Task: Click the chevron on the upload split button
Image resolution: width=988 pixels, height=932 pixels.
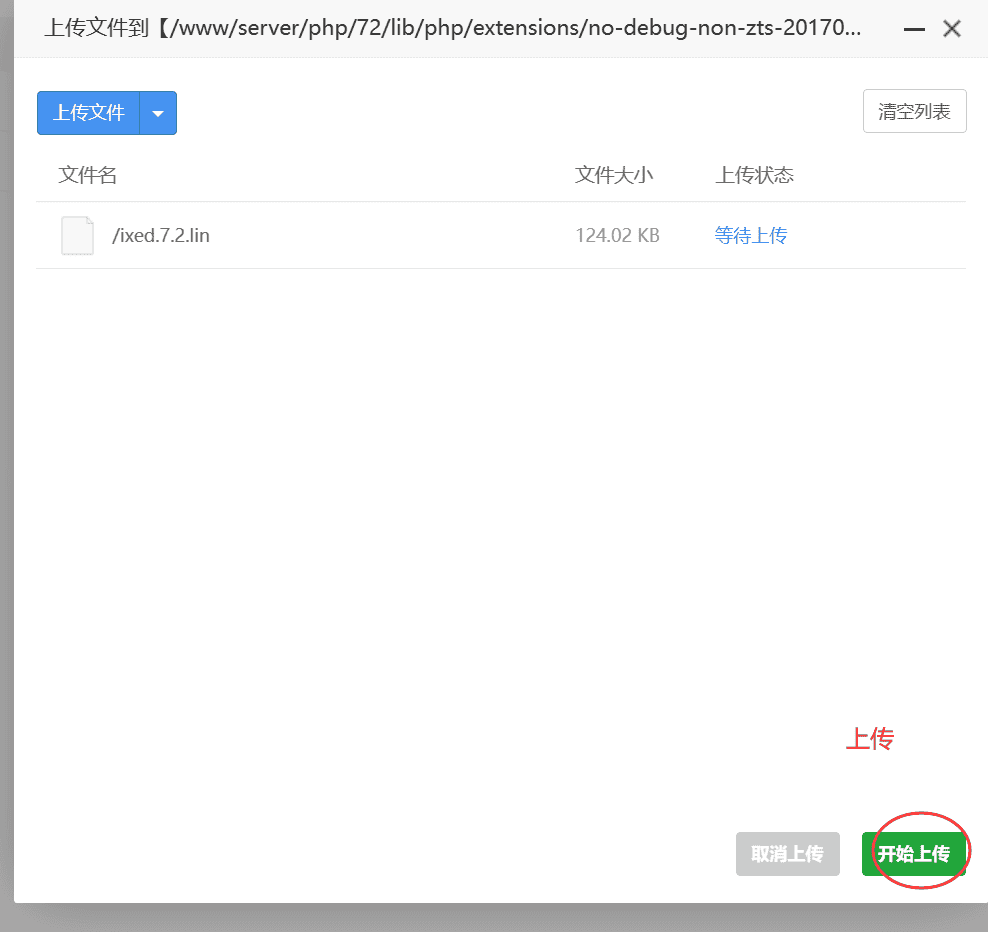Action: [158, 113]
